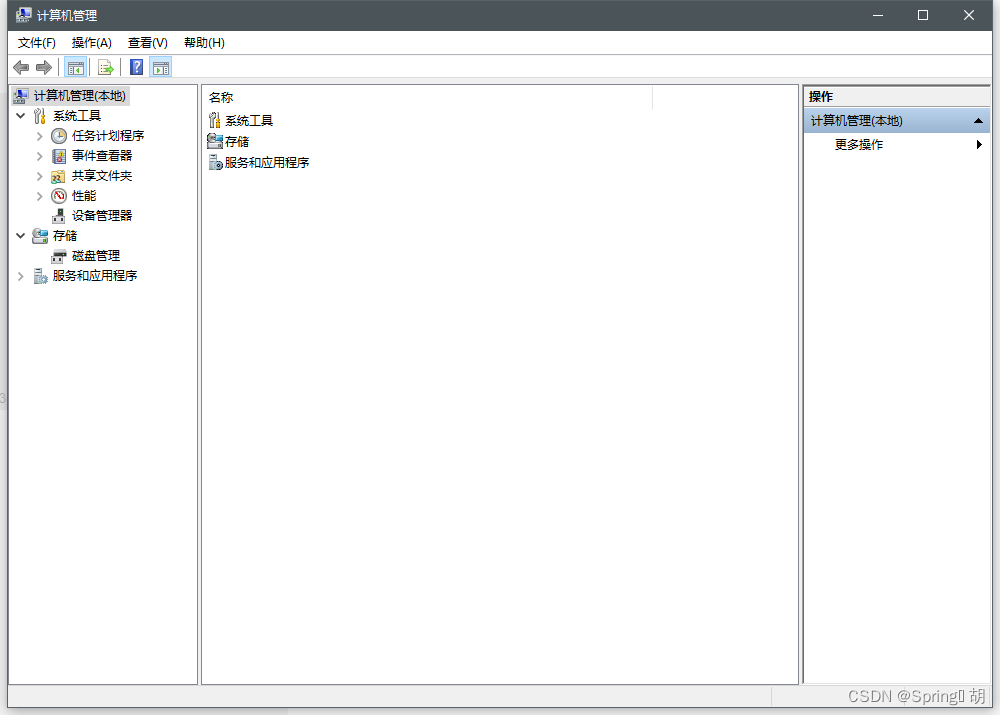
Task: Select 计算机管理(本地) root tree label
Action: click(x=80, y=96)
